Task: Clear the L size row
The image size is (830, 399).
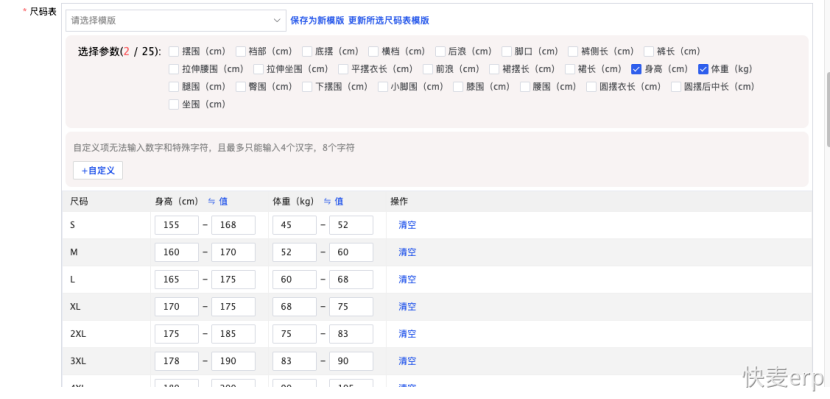Action: (407, 279)
